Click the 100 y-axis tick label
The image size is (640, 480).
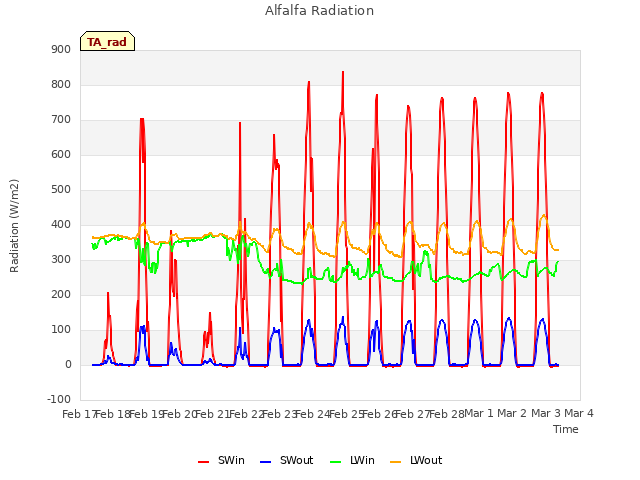(61, 330)
